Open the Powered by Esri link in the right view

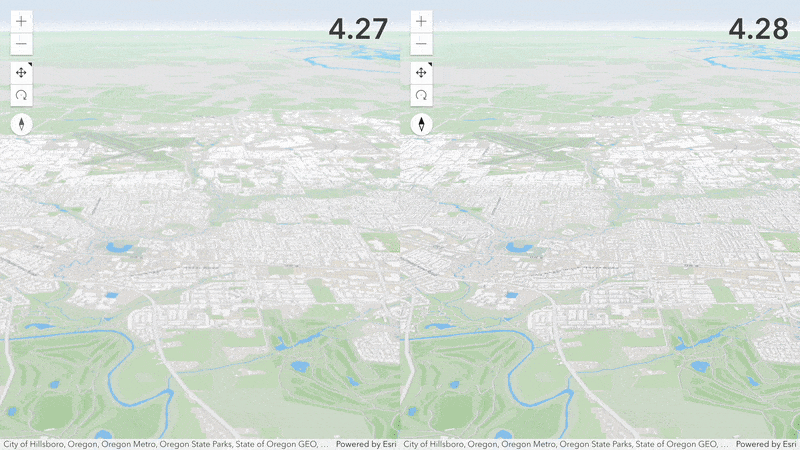click(x=766, y=444)
